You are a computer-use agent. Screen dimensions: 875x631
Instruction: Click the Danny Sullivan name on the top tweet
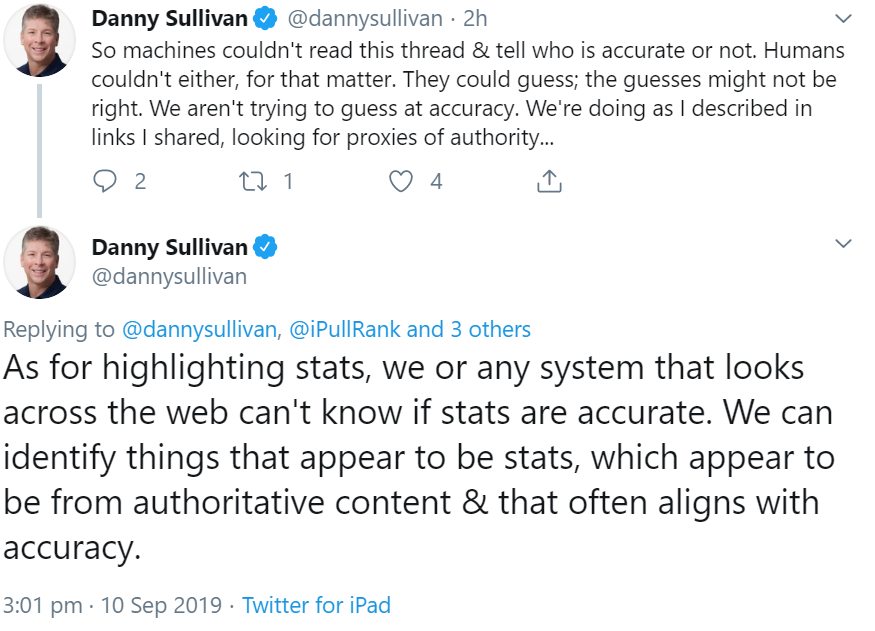(169, 17)
